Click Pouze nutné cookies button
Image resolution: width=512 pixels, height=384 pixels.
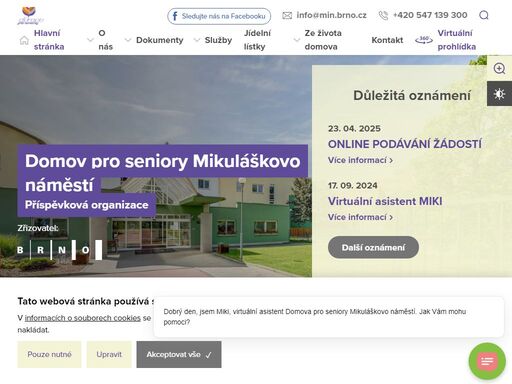point(49,354)
